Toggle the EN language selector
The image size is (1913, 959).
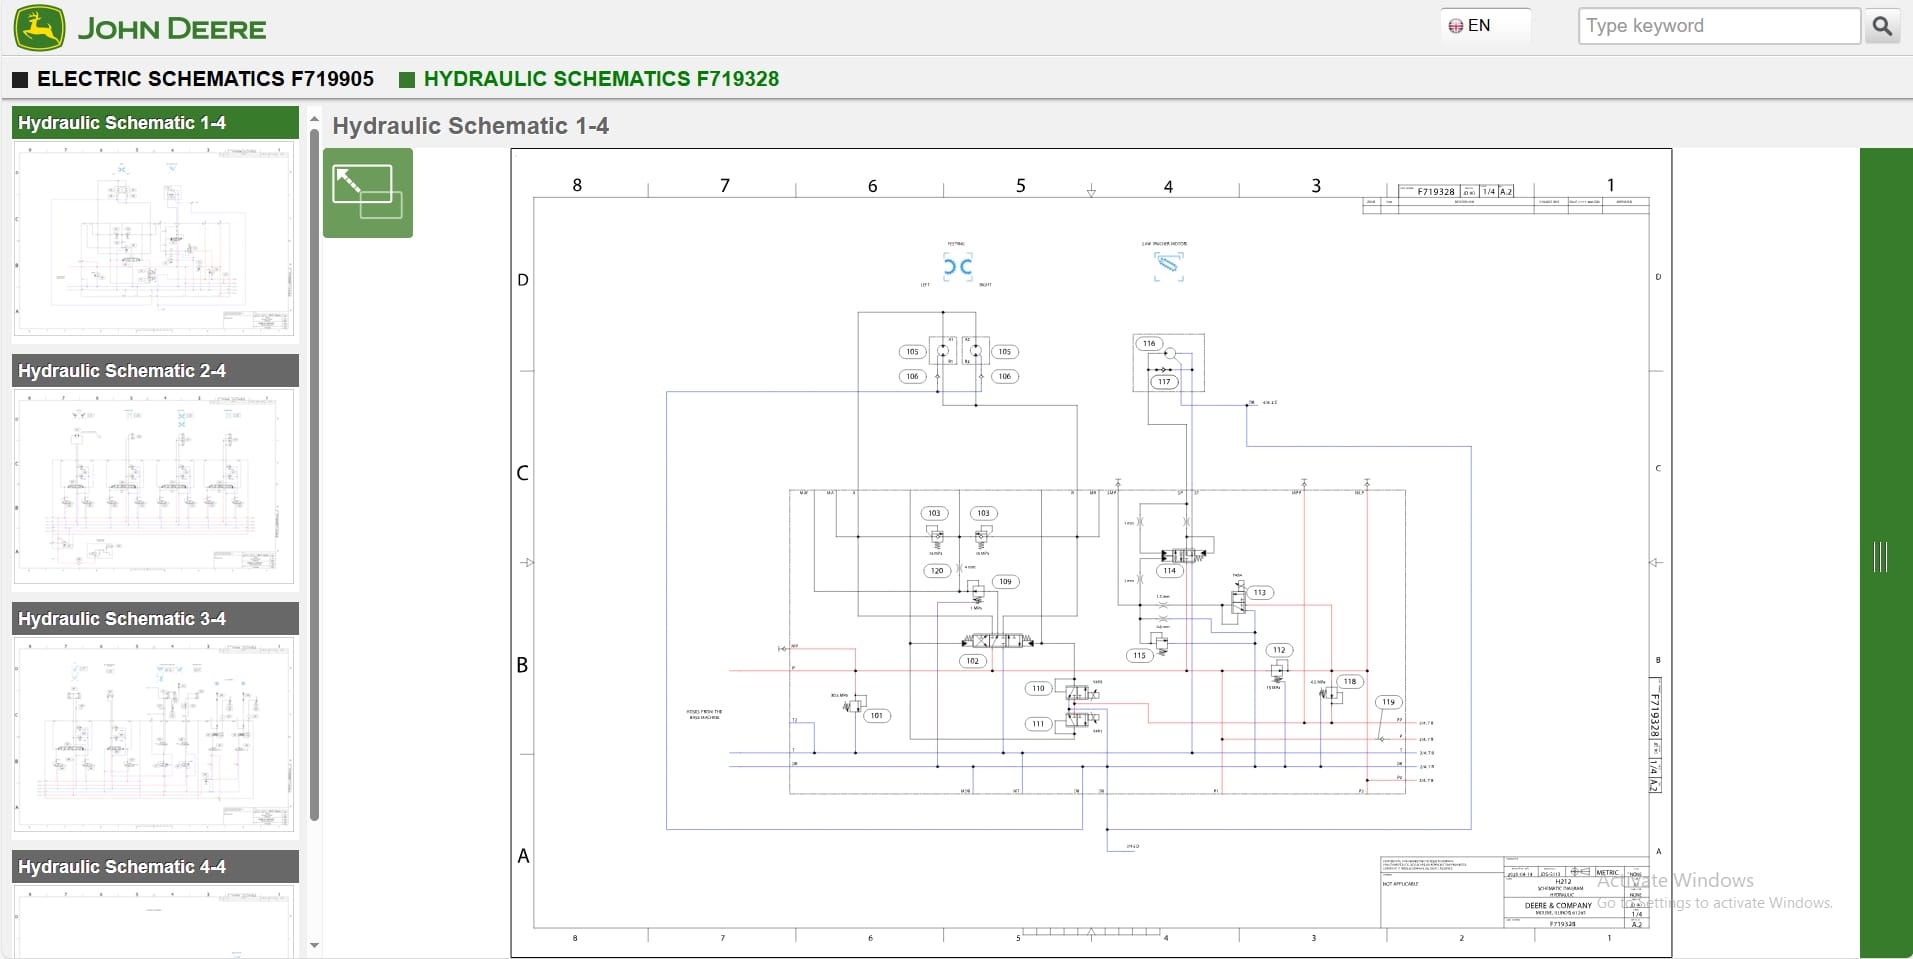pos(1484,25)
